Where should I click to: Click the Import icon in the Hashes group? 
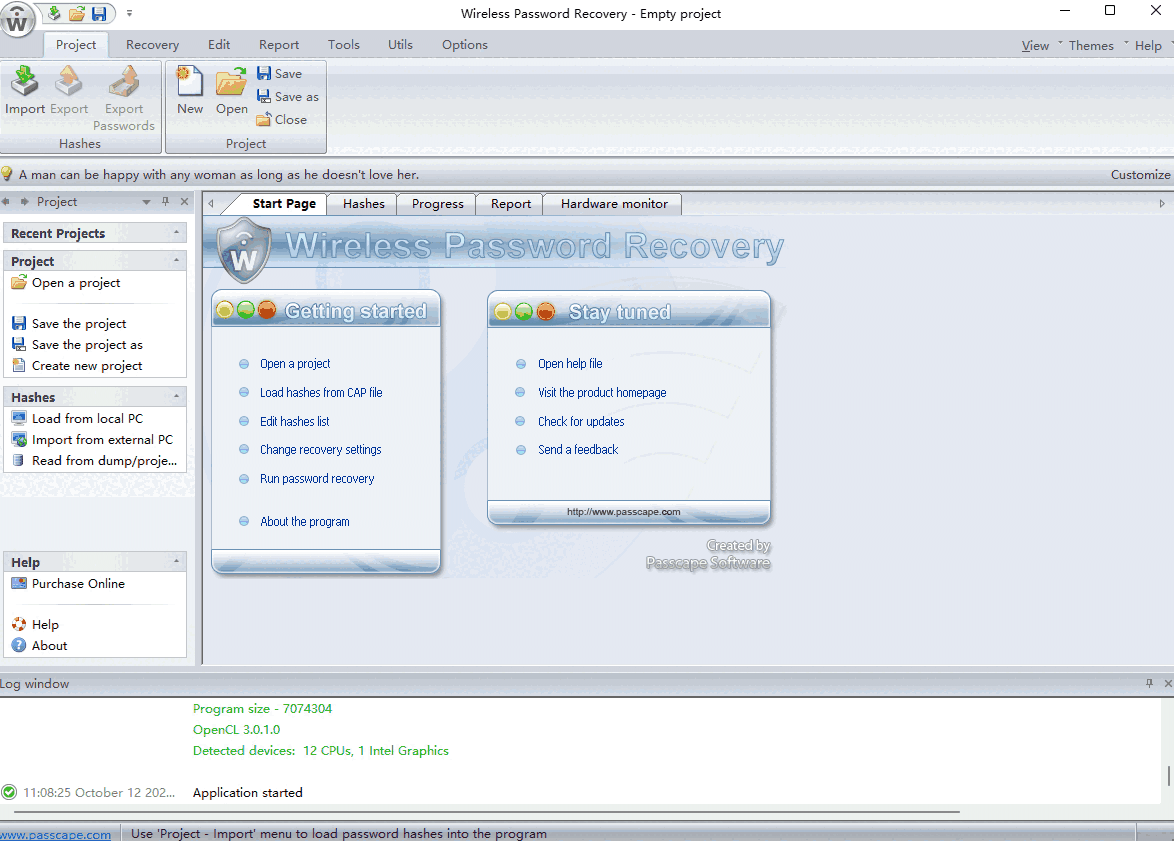(x=24, y=90)
